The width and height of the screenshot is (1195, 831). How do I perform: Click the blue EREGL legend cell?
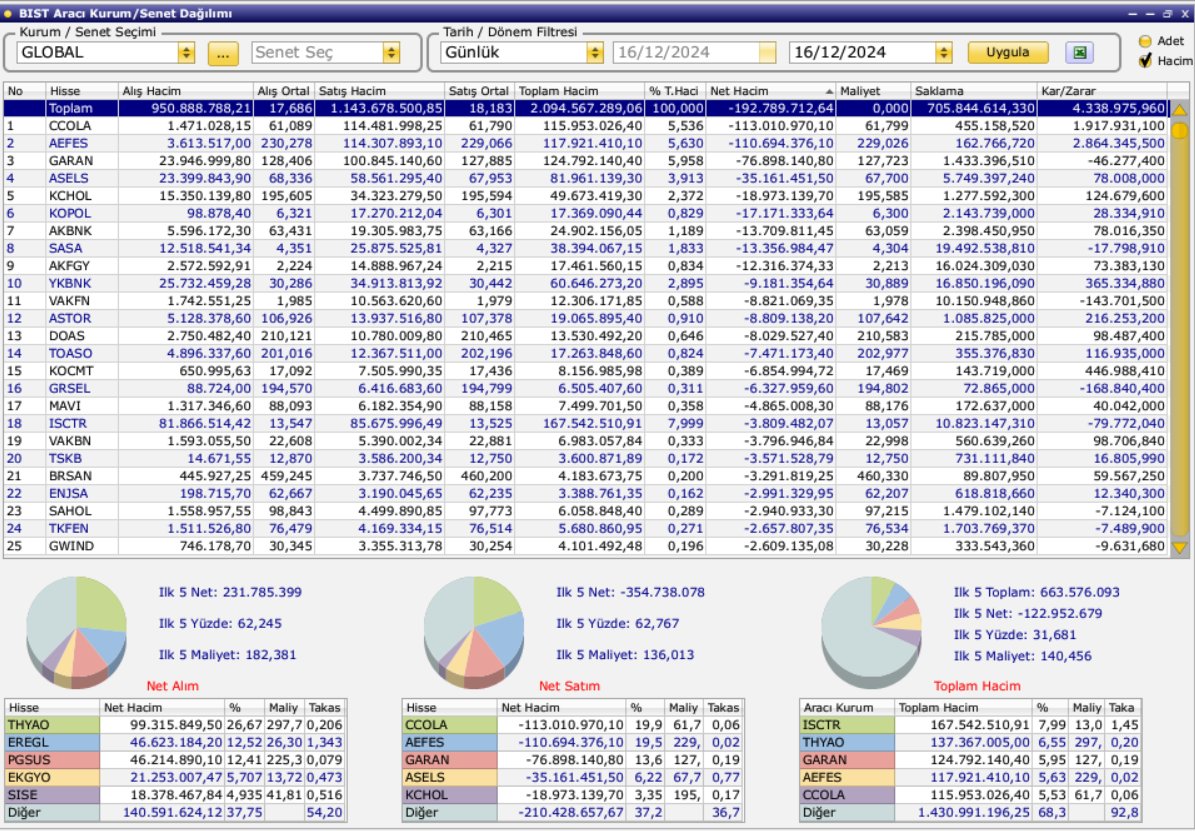click(x=52, y=743)
